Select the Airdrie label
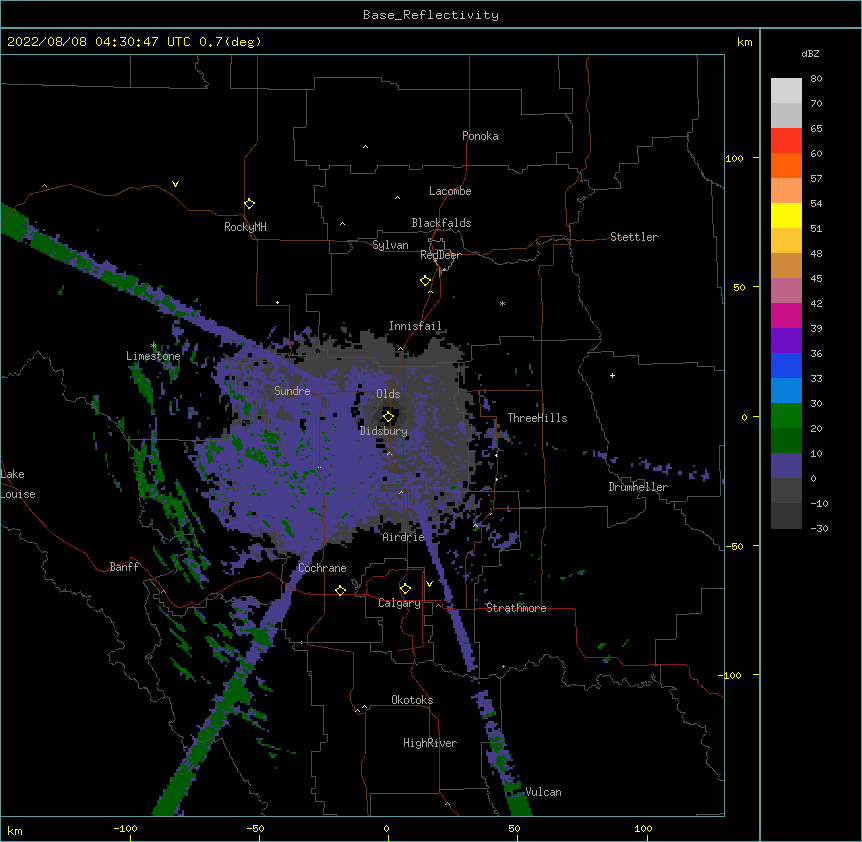The width and height of the screenshot is (862, 842). click(x=404, y=537)
